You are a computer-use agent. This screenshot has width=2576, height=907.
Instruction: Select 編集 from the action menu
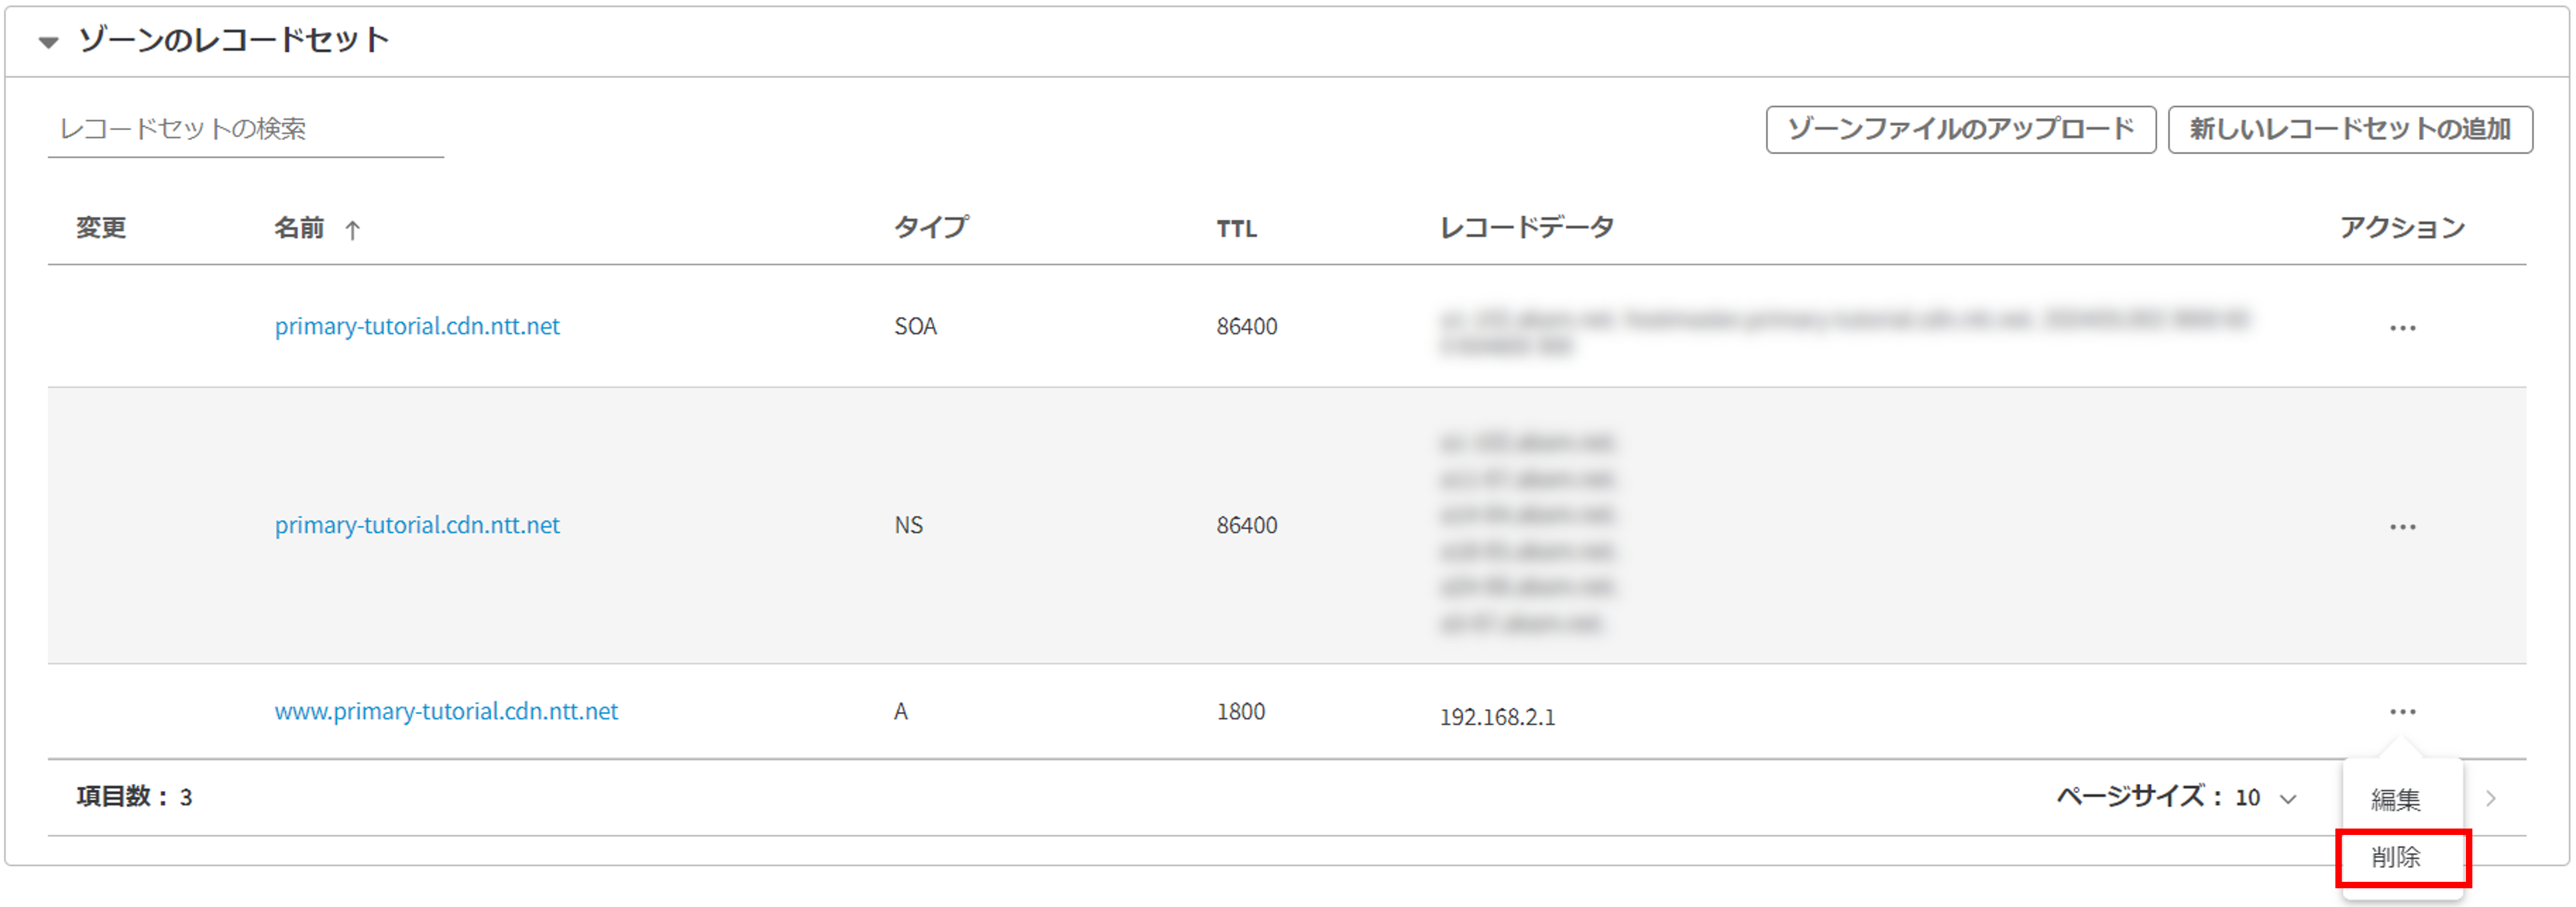coord(2395,799)
